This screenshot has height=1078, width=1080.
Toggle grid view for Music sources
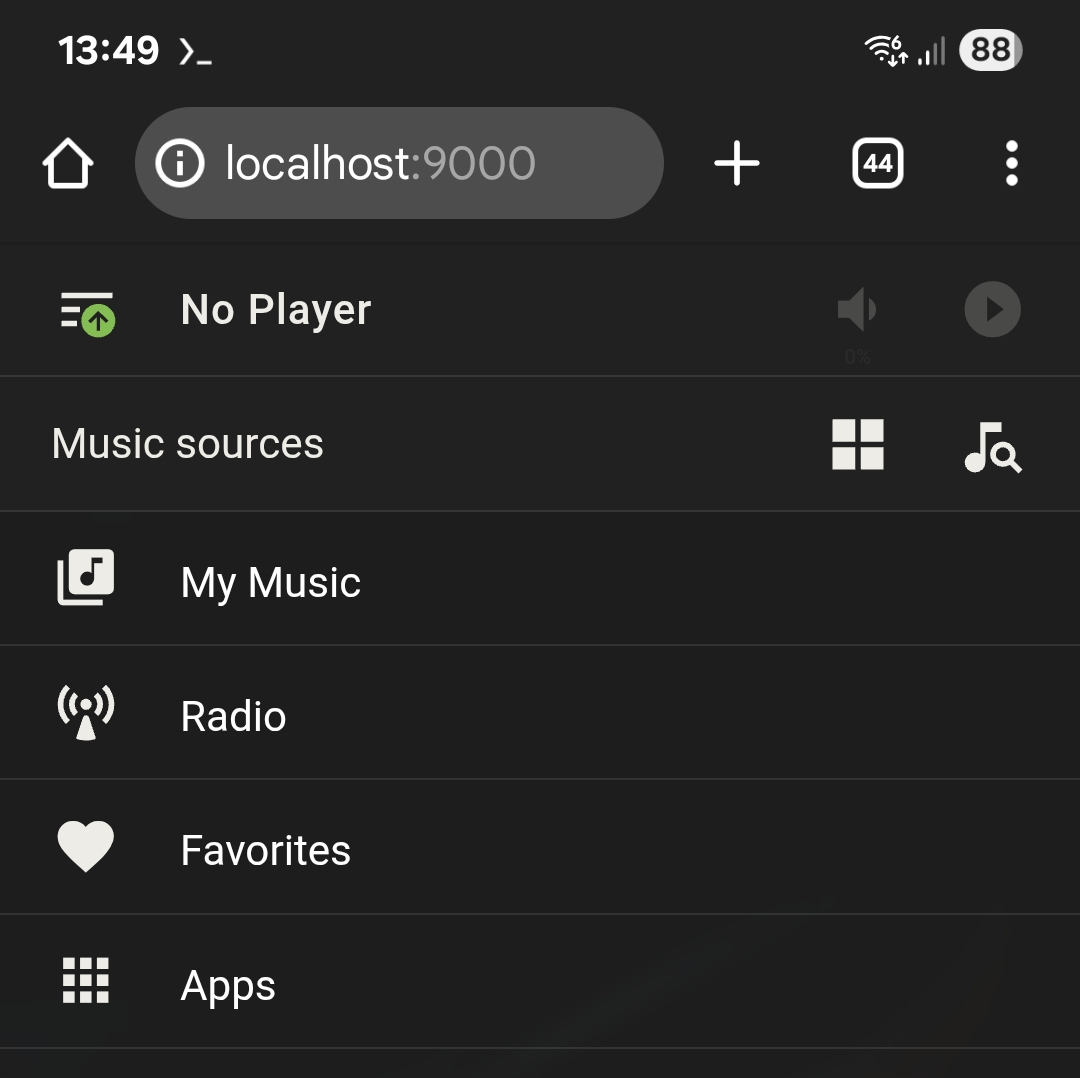pyautogui.click(x=858, y=444)
